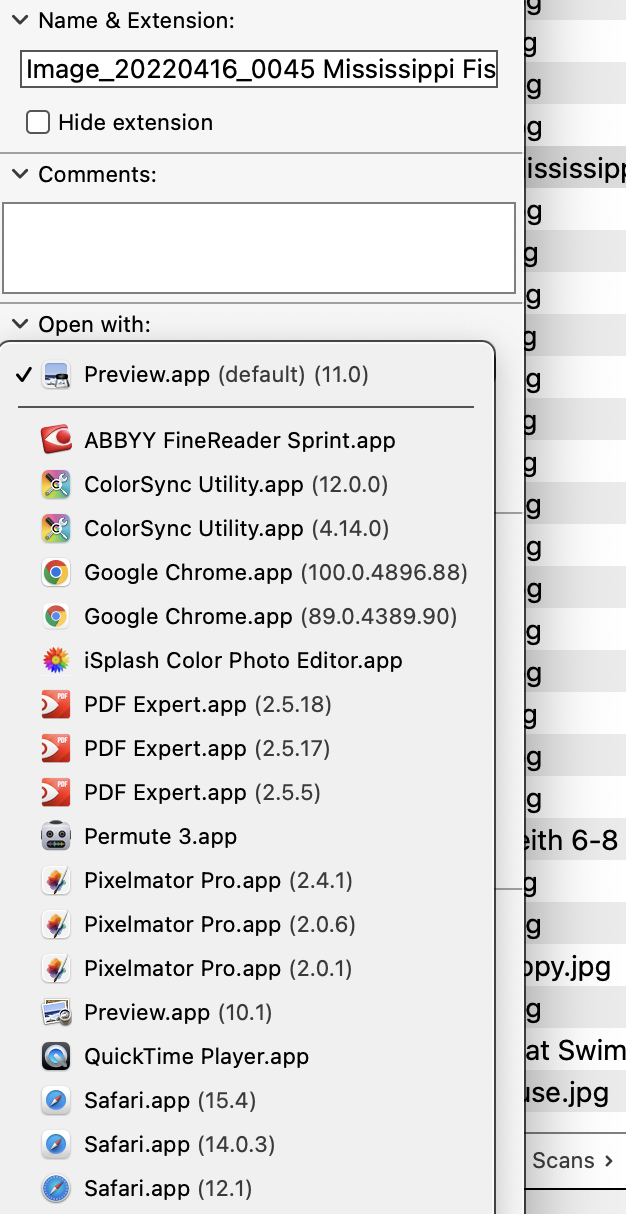Click the ABBYY FineReader Sprint app icon
The width and height of the screenshot is (626, 1214).
[56, 440]
